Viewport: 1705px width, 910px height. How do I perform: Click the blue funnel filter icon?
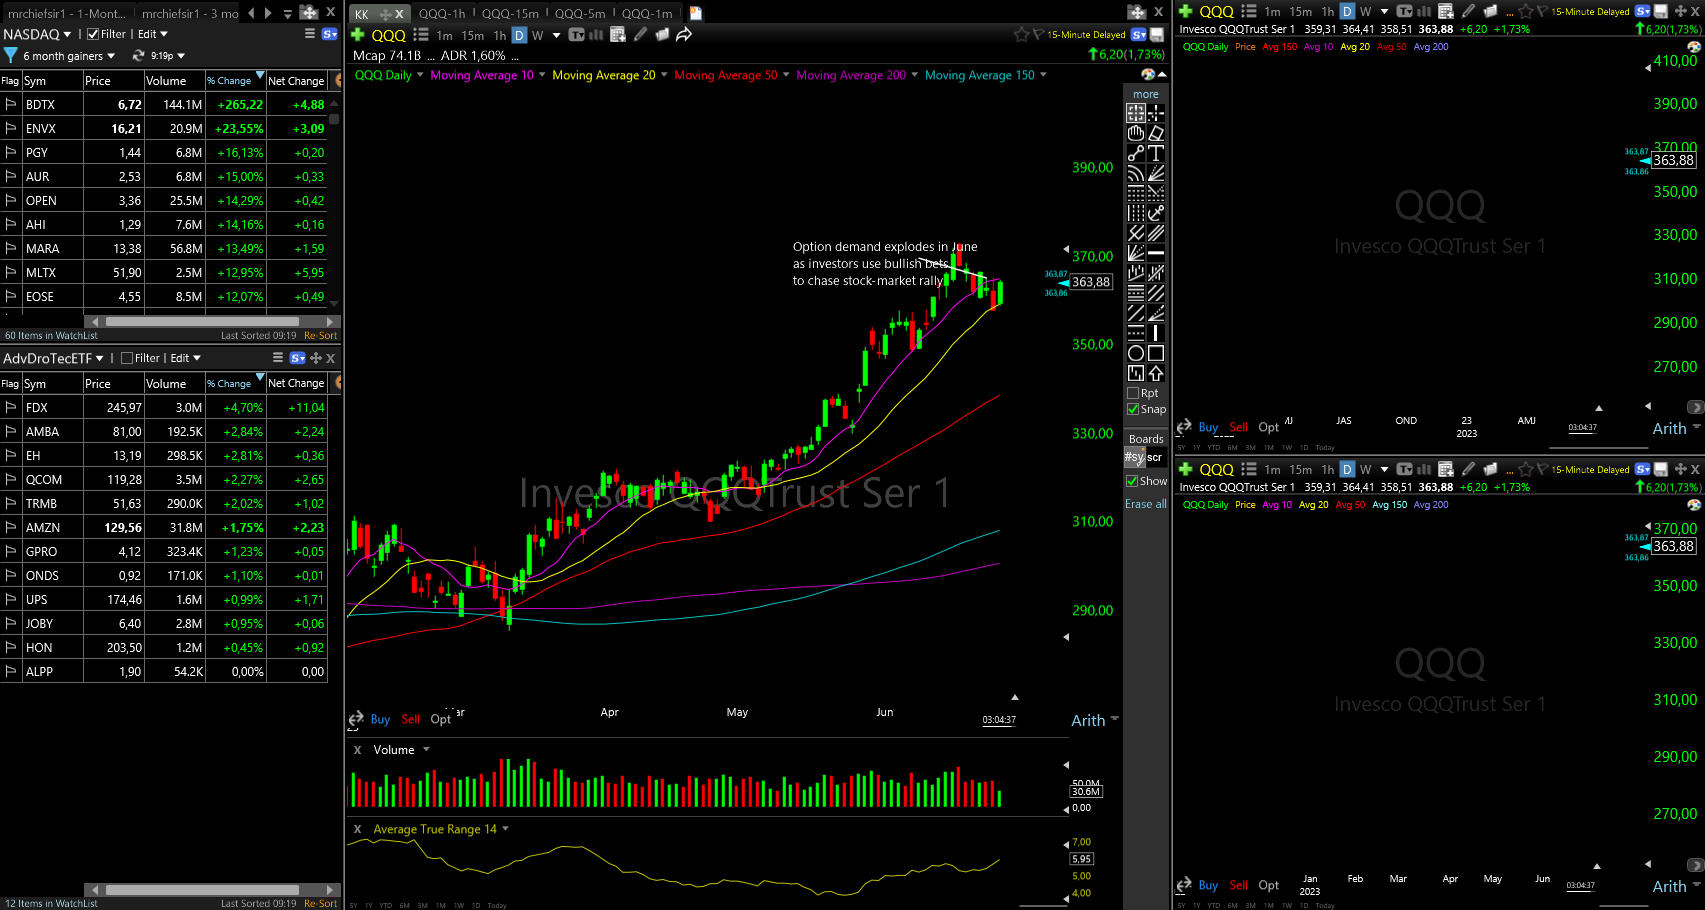coord(11,56)
